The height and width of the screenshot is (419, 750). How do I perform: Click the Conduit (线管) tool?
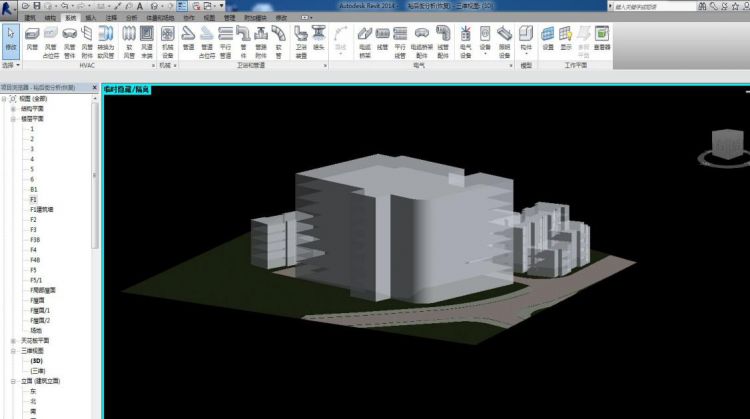point(382,39)
